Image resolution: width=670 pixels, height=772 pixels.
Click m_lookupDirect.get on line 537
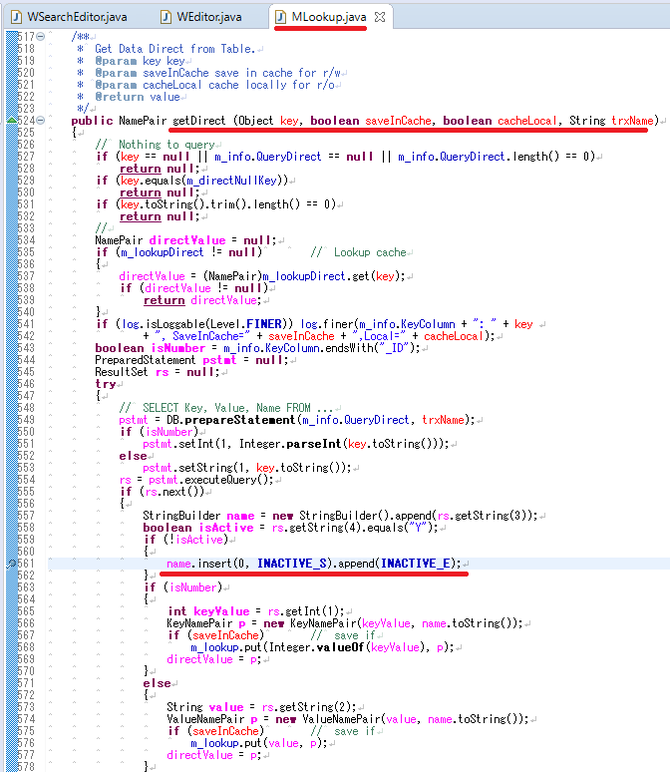[x=316, y=276]
